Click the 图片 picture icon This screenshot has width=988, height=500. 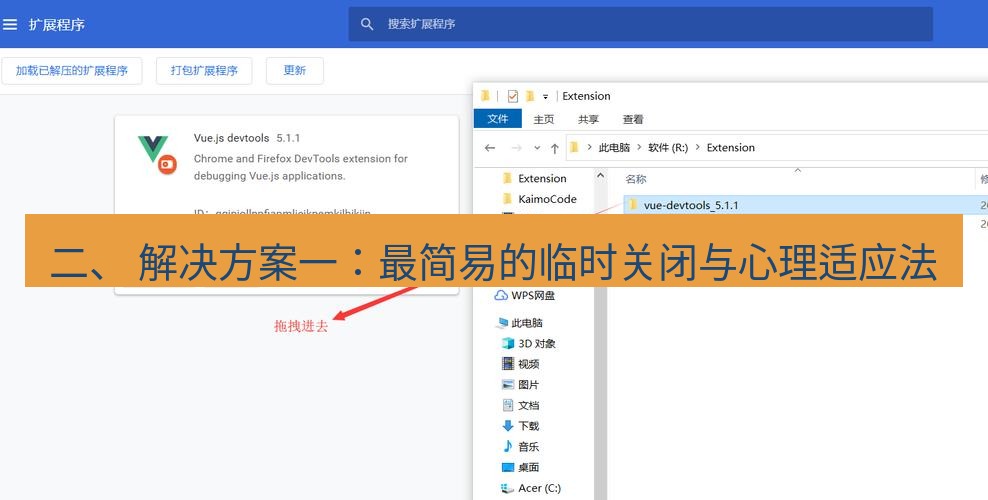pyautogui.click(x=508, y=384)
